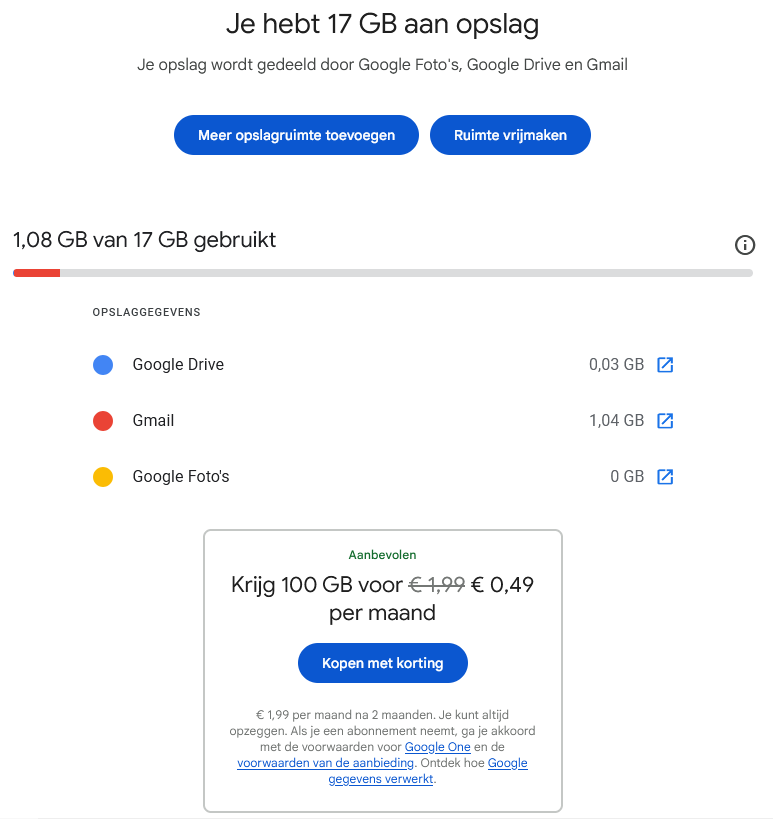The image size is (773, 819).
Task: Click Kopen met korting
Action: 382,662
